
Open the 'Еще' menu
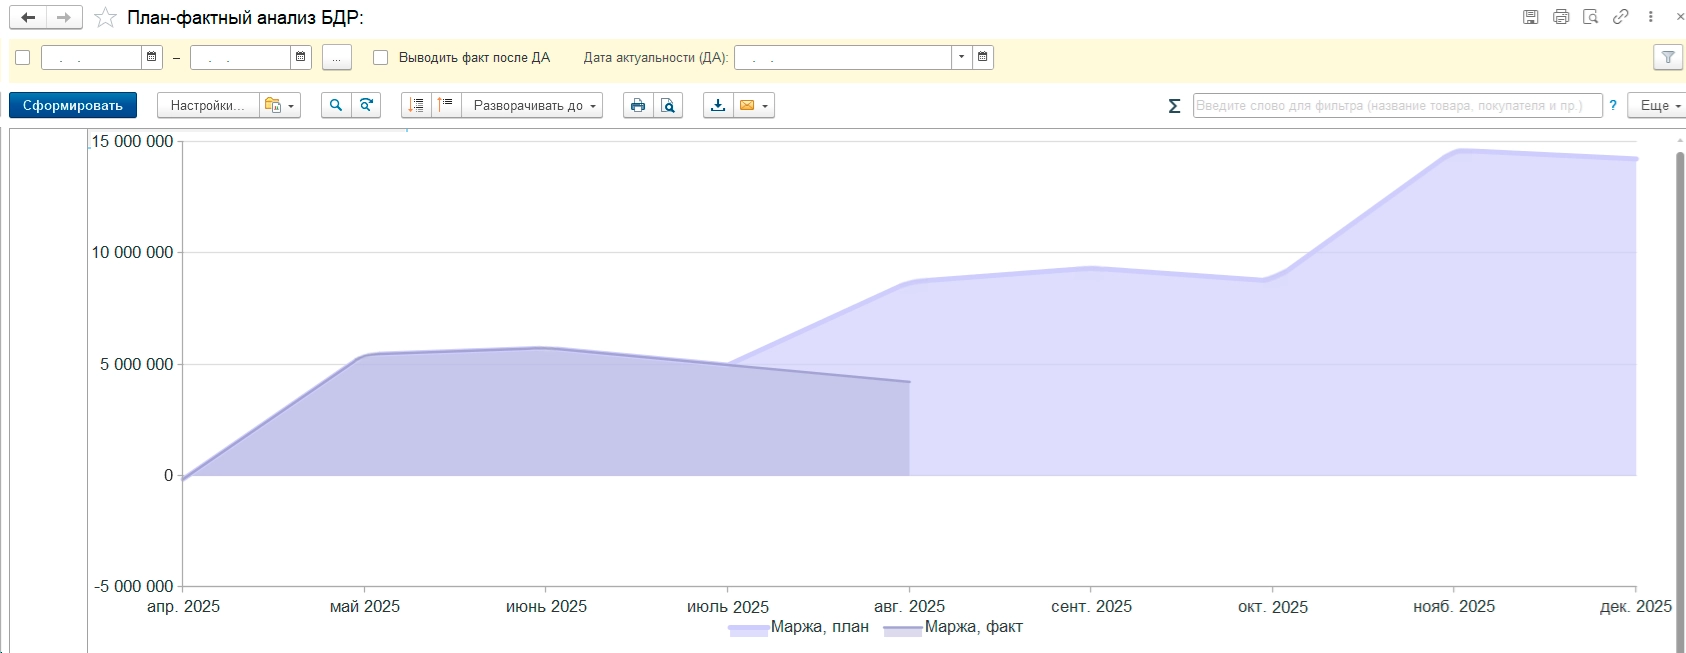[1659, 106]
